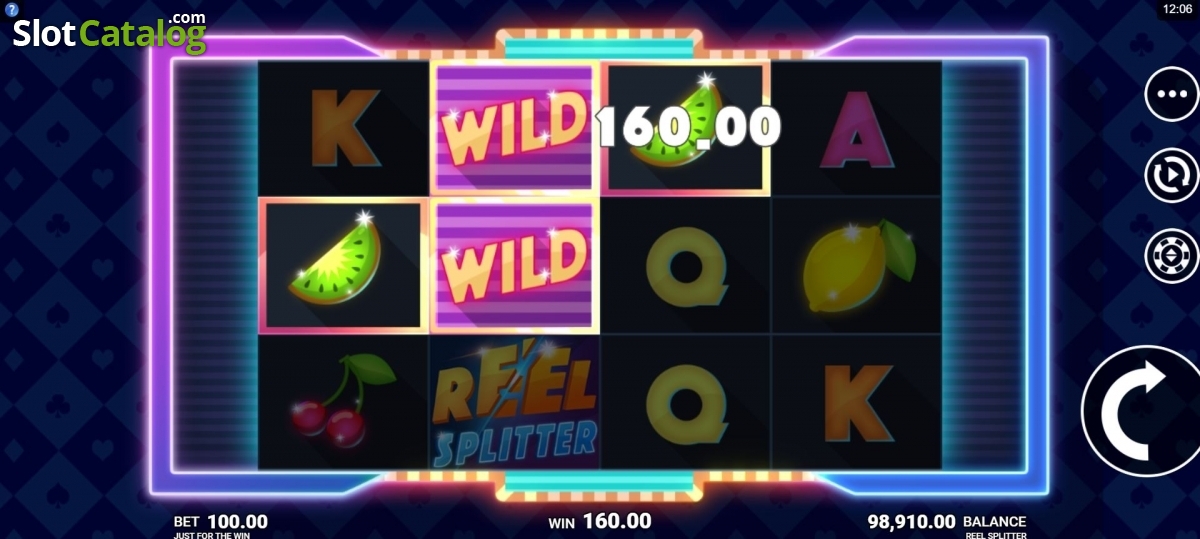
Task: Open the three-dot options menu
Action: (1172, 94)
